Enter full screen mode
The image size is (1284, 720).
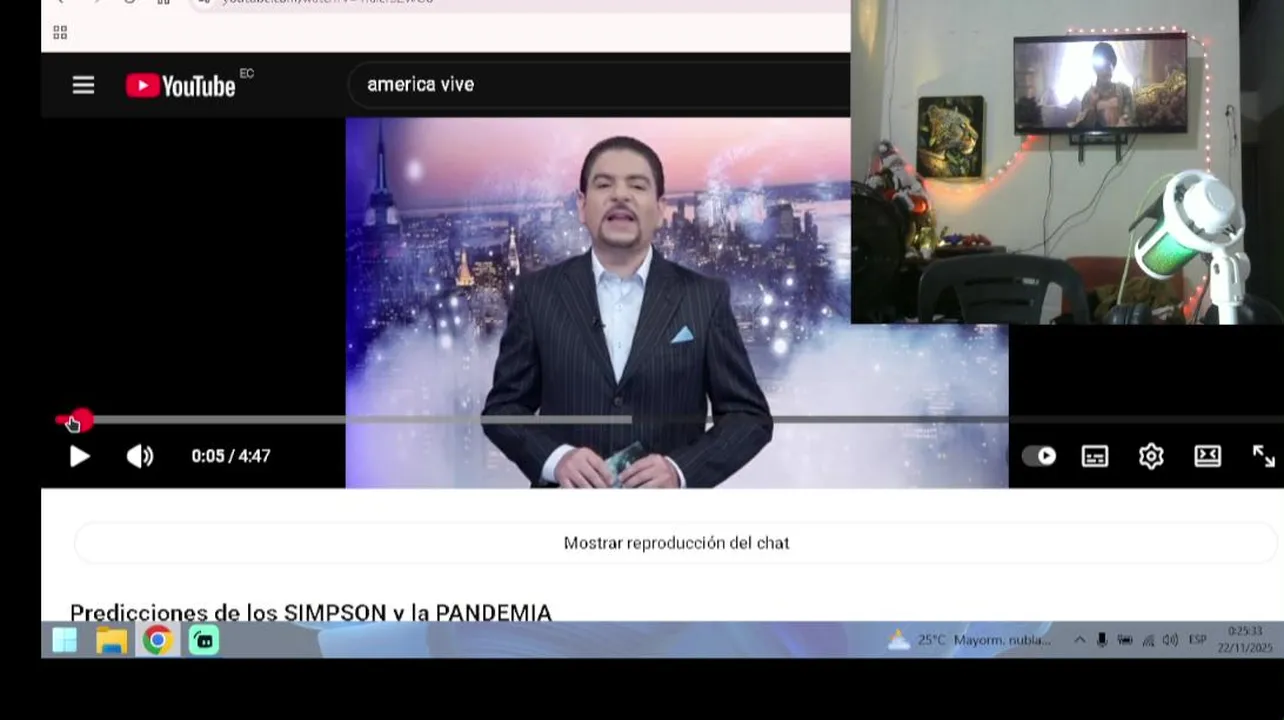1263,456
